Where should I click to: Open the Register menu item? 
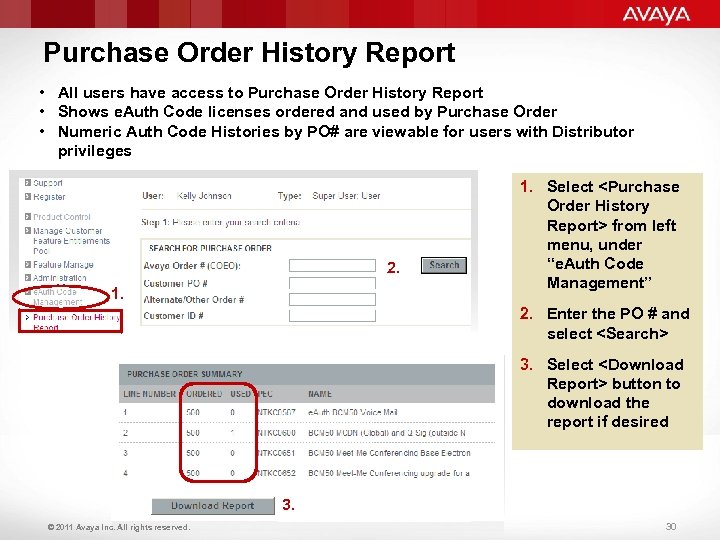pyautogui.click(x=49, y=197)
